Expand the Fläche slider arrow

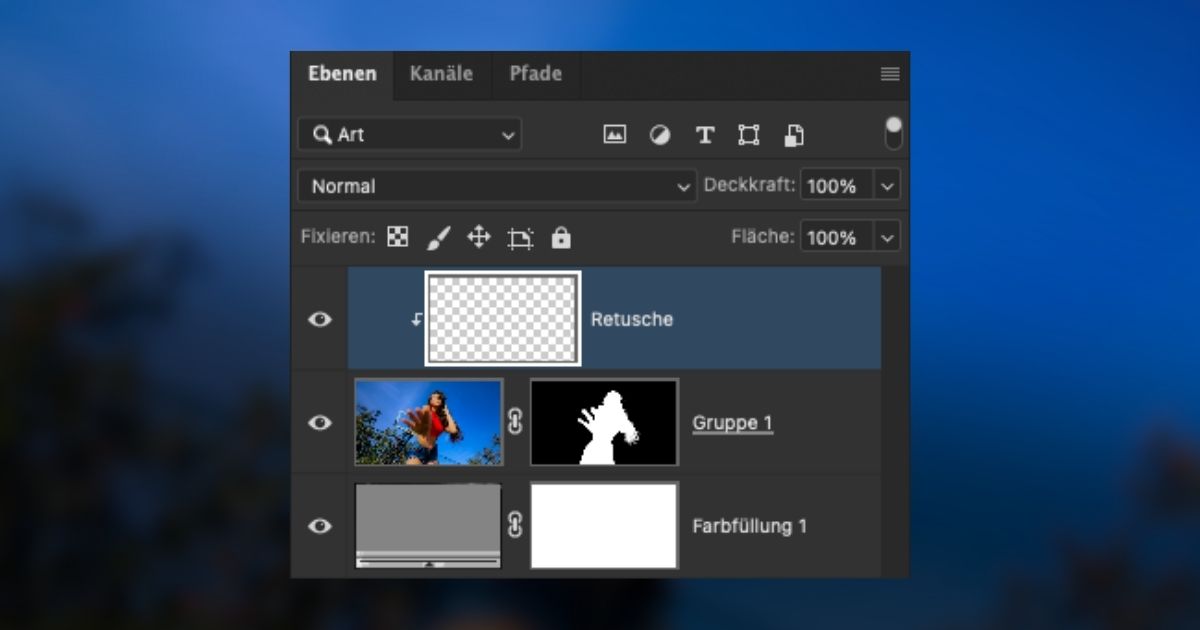pos(887,237)
